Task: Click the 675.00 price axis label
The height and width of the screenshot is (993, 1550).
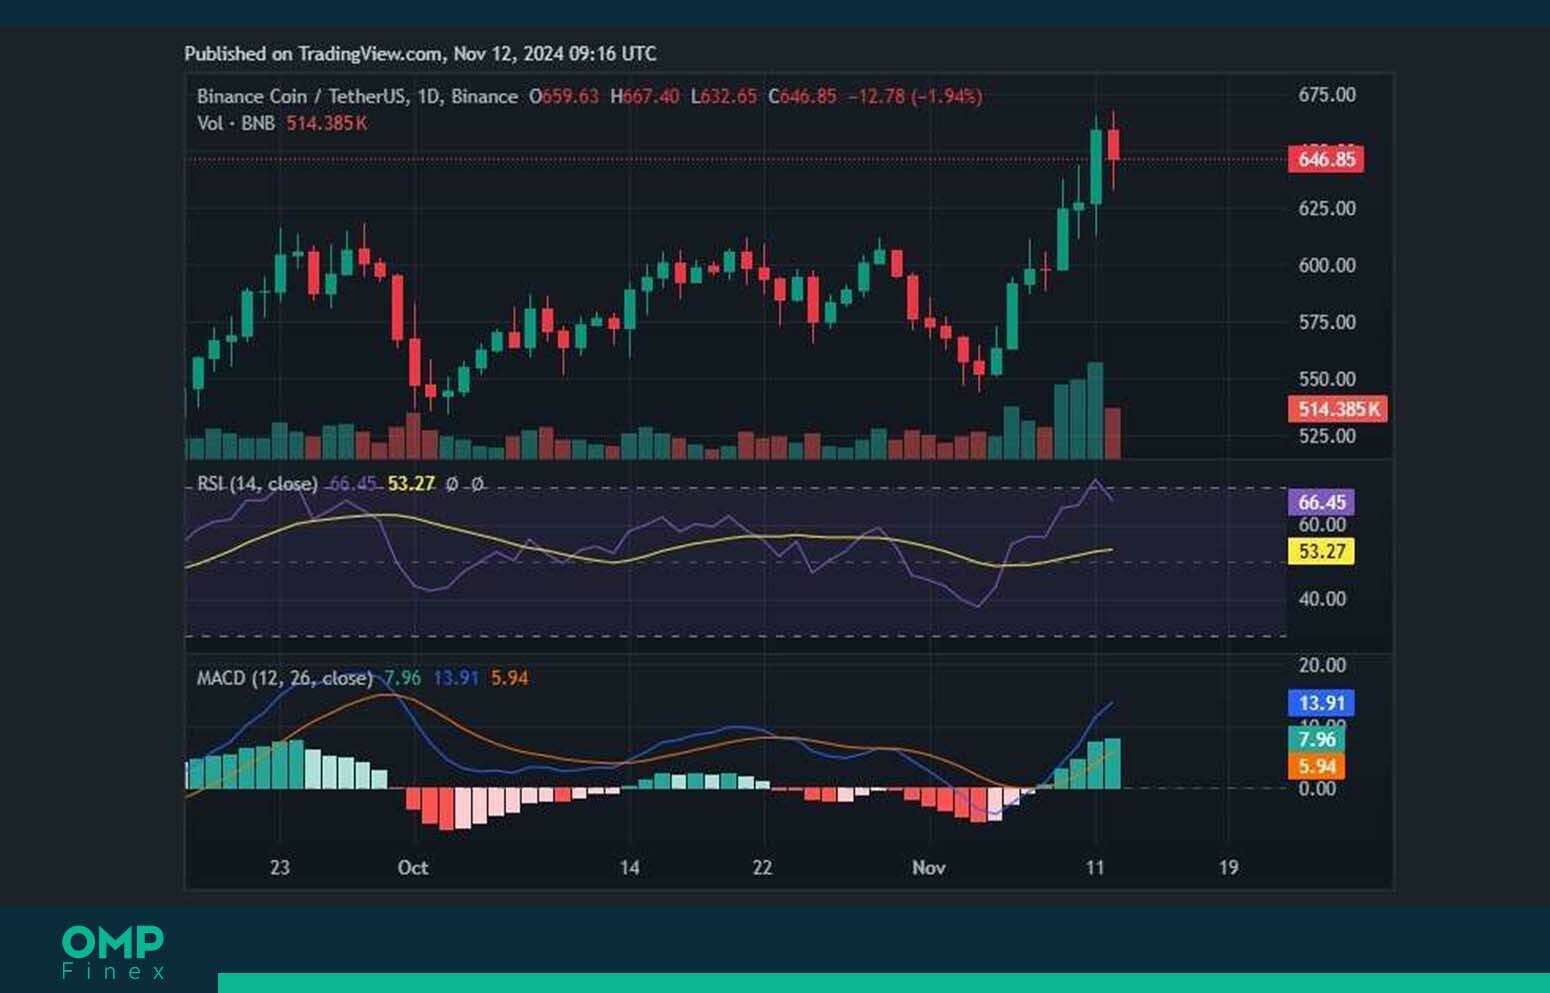Action: point(1326,95)
